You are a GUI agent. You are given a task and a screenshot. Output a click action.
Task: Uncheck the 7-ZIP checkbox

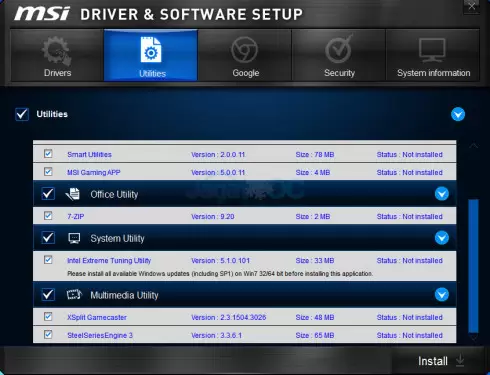pos(48,216)
